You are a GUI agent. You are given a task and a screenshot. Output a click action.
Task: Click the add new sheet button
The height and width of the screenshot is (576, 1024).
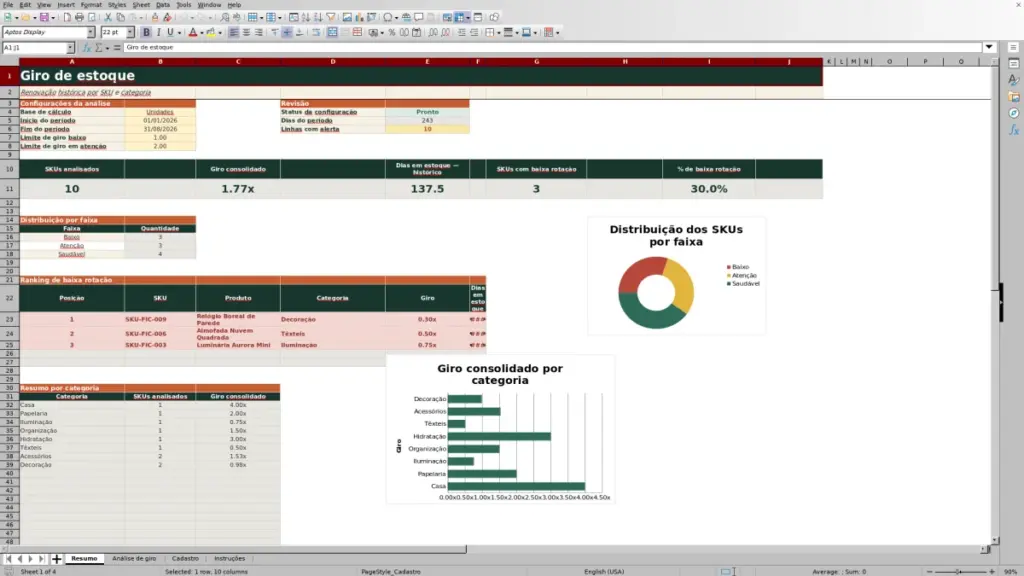pyautogui.click(x=57, y=558)
